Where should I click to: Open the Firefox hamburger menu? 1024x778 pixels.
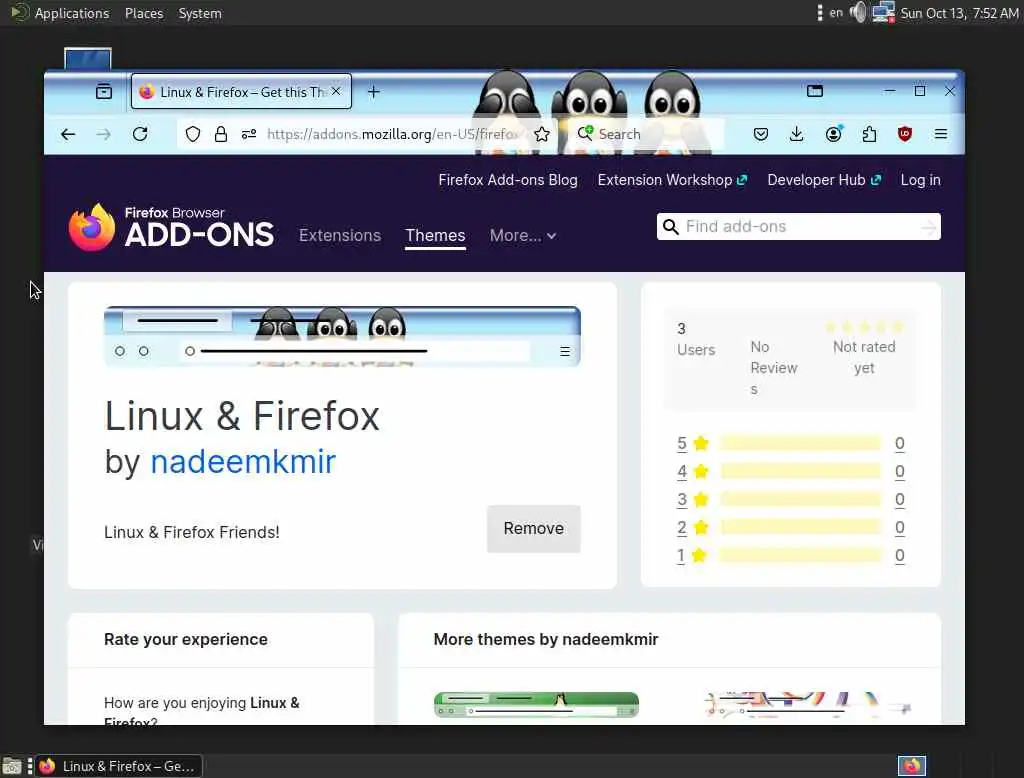click(x=940, y=134)
